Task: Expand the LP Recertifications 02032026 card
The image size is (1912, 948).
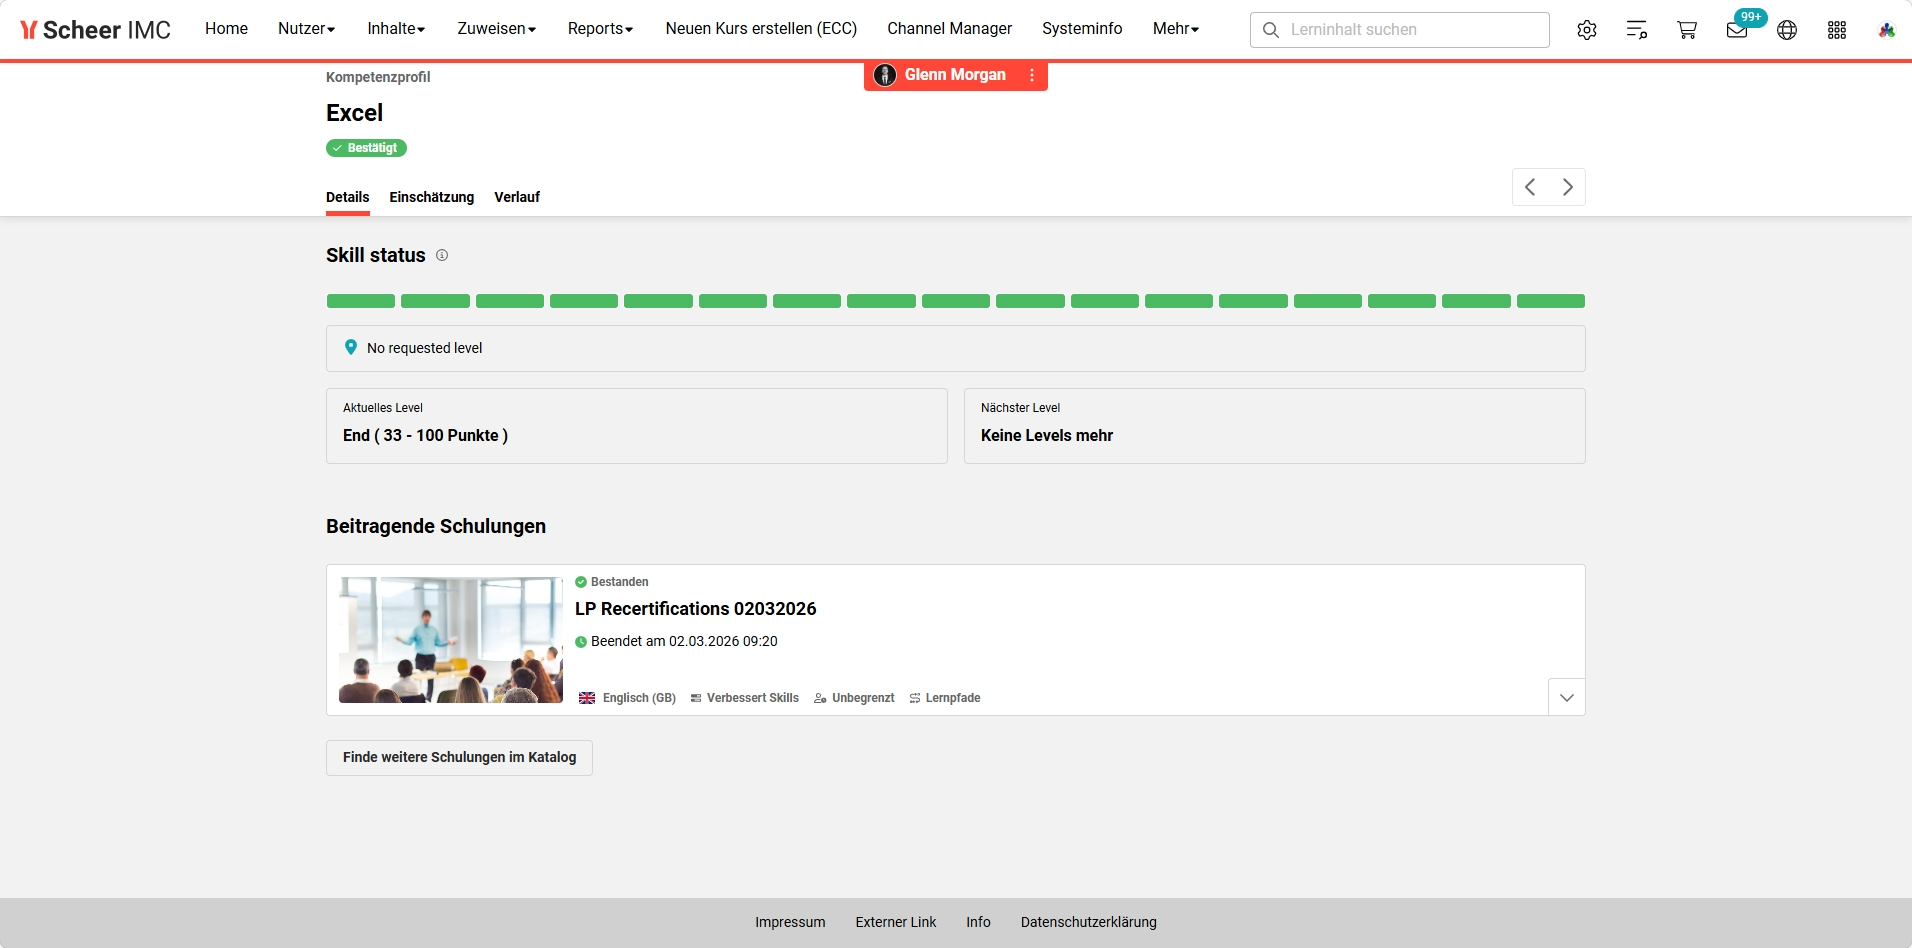Action: point(1567,697)
